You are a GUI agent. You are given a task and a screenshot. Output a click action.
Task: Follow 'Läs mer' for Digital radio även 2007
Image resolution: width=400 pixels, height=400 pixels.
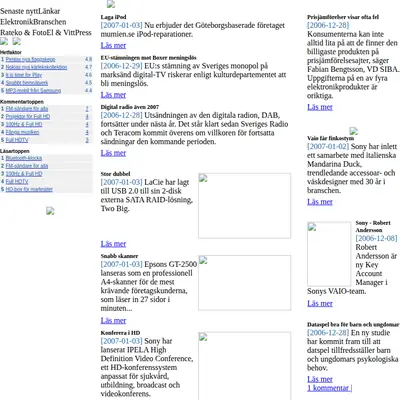[x=113, y=153]
